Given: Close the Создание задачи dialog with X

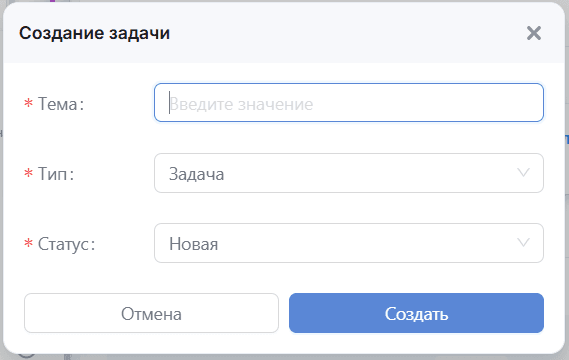Looking at the screenshot, I should (x=534, y=33).
